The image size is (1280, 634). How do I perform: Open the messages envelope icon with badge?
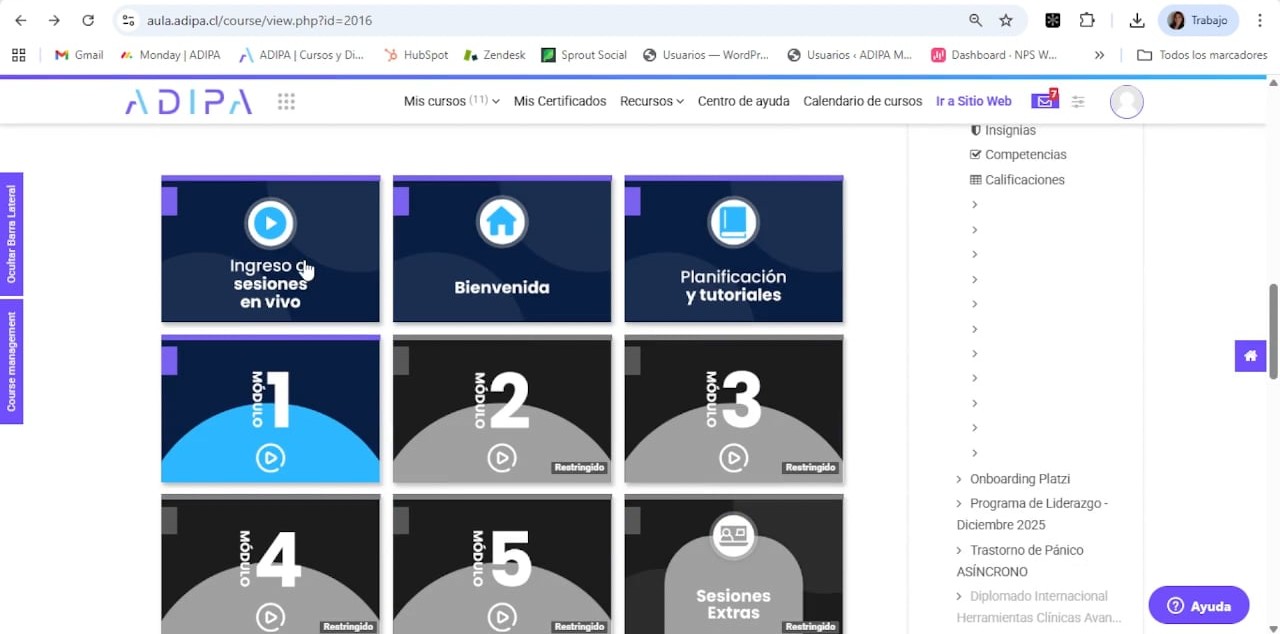click(1044, 100)
